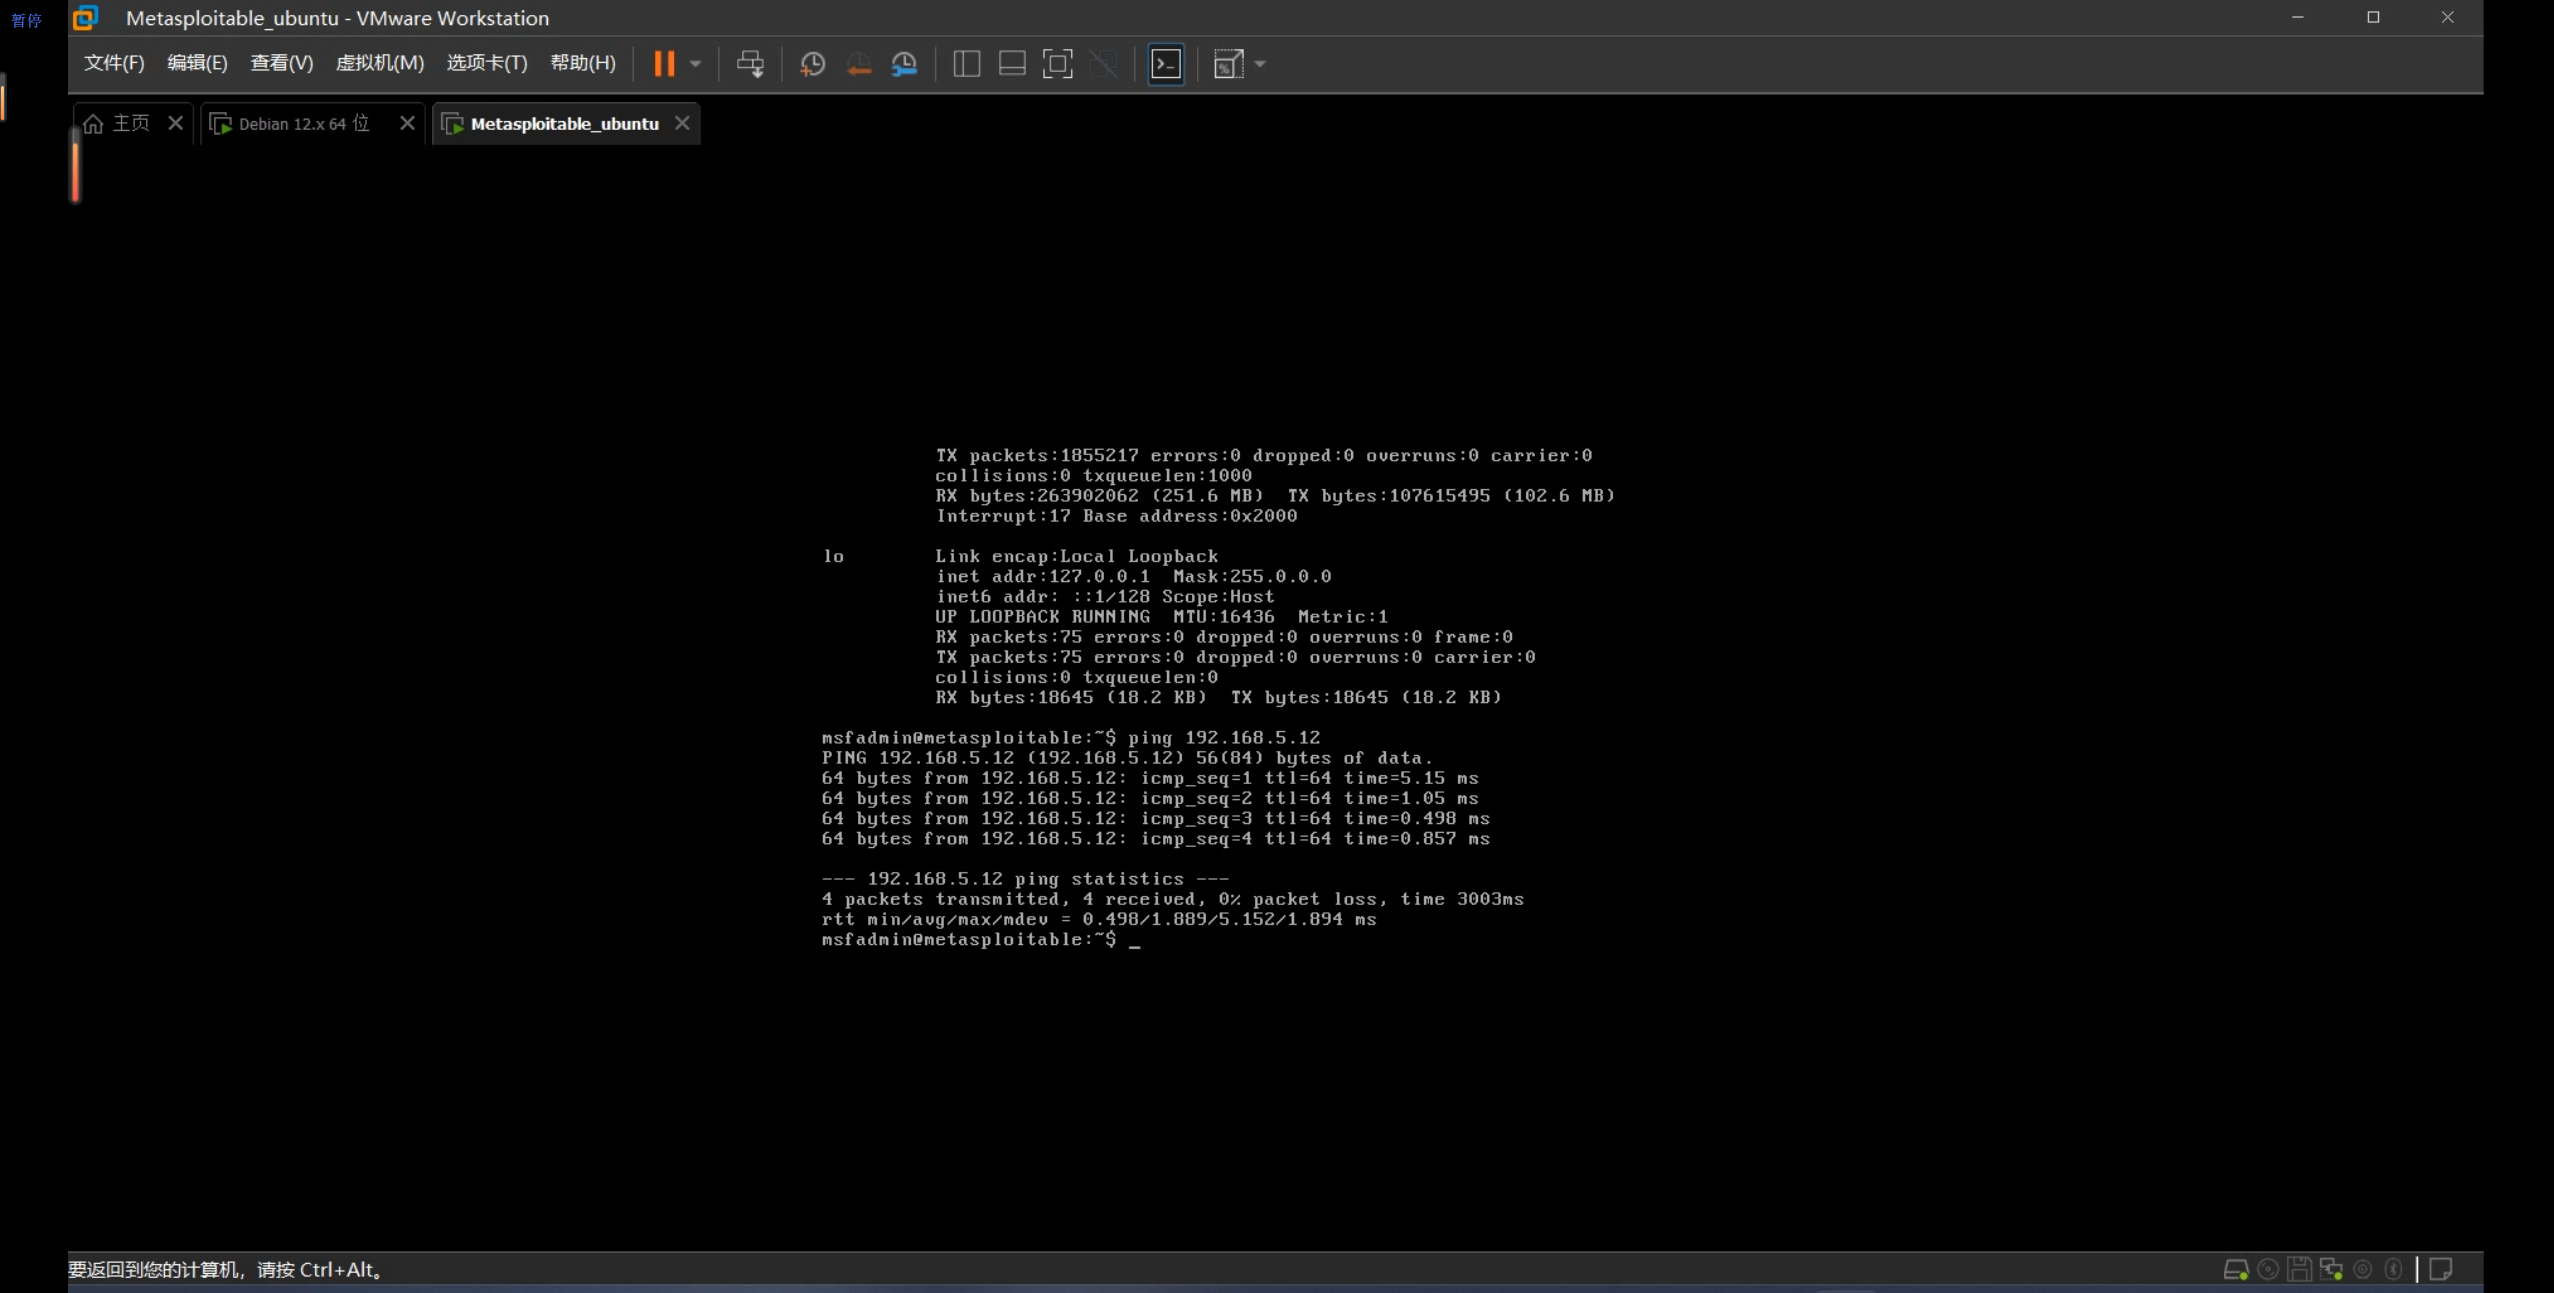Close the Metasploitable_ubuntu tab
2554x1293 pixels.
tap(682, 123)
